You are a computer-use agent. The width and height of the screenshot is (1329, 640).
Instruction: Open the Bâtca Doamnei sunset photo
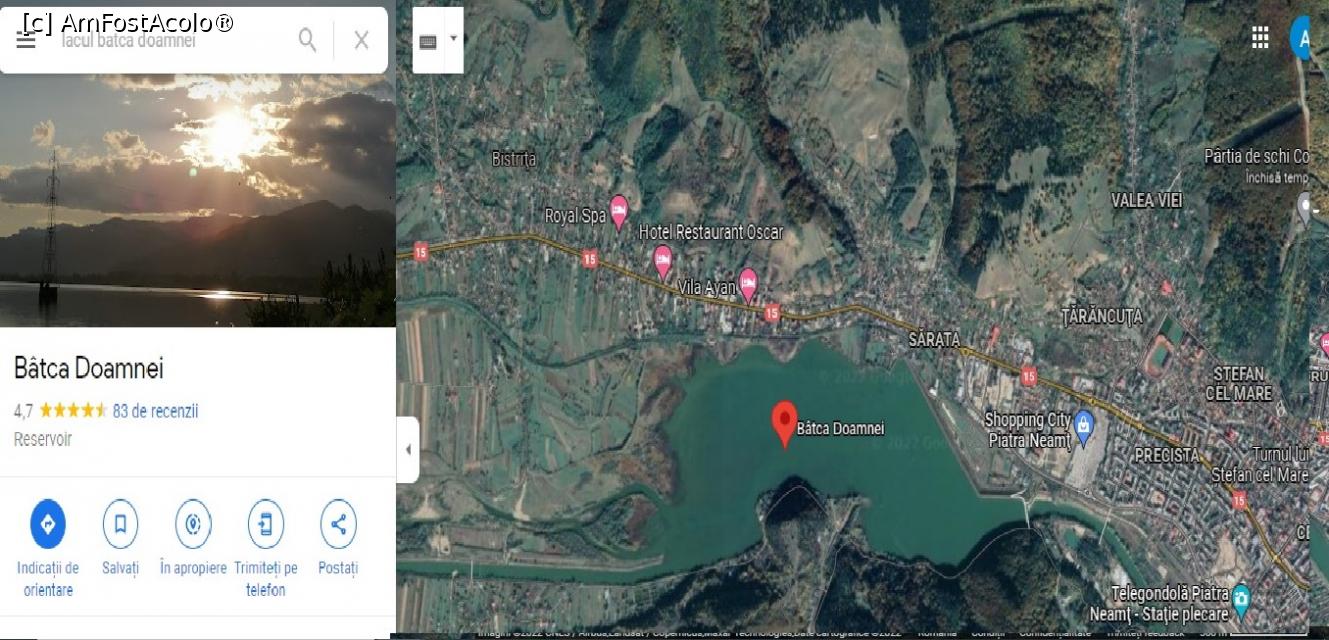[x=197, y=200]
